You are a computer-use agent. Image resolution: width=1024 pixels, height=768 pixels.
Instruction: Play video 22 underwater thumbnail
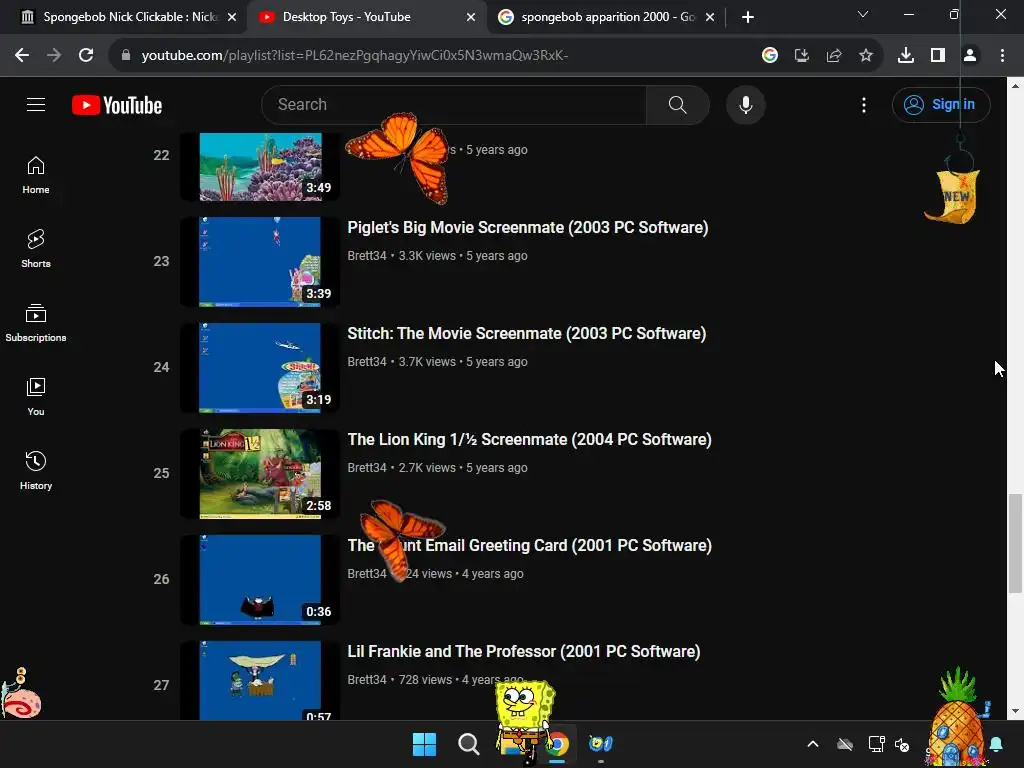[261, 167]
